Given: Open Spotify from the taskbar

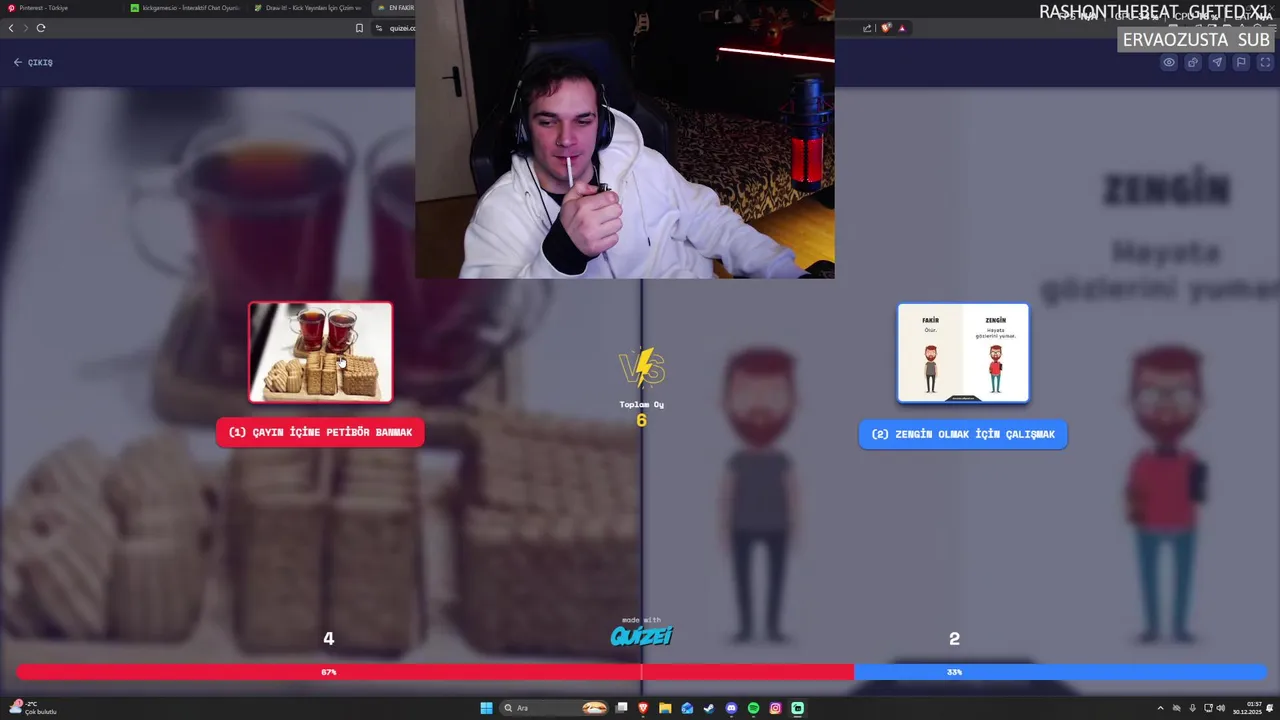Looking at the screenshot, I should pos(753,708).
